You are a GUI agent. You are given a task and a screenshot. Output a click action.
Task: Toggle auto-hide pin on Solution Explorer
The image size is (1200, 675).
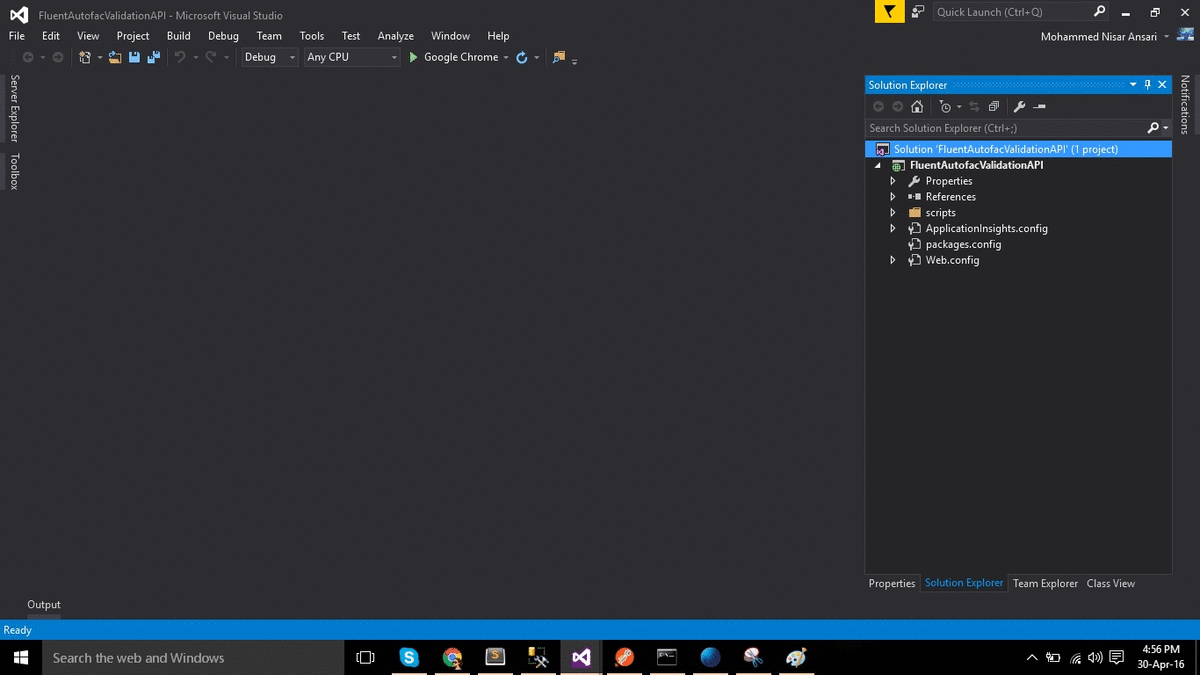1147,85
